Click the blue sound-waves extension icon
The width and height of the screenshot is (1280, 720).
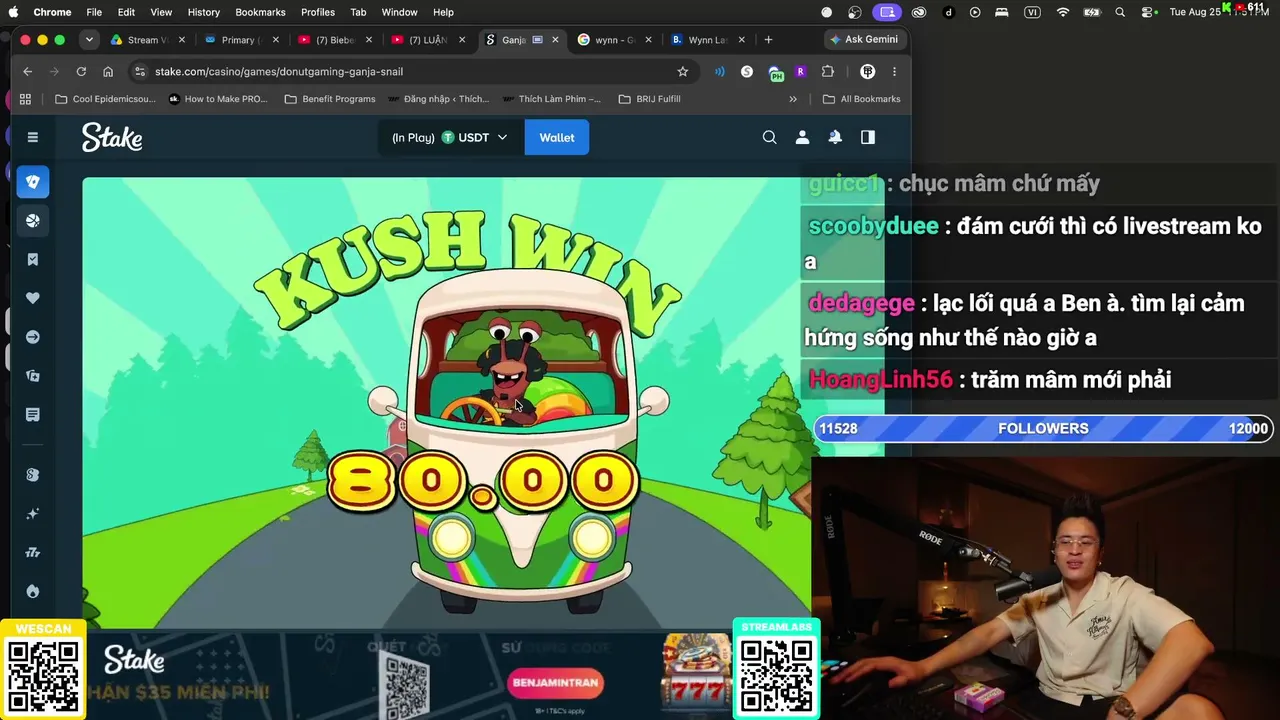[x=719, y=72]
